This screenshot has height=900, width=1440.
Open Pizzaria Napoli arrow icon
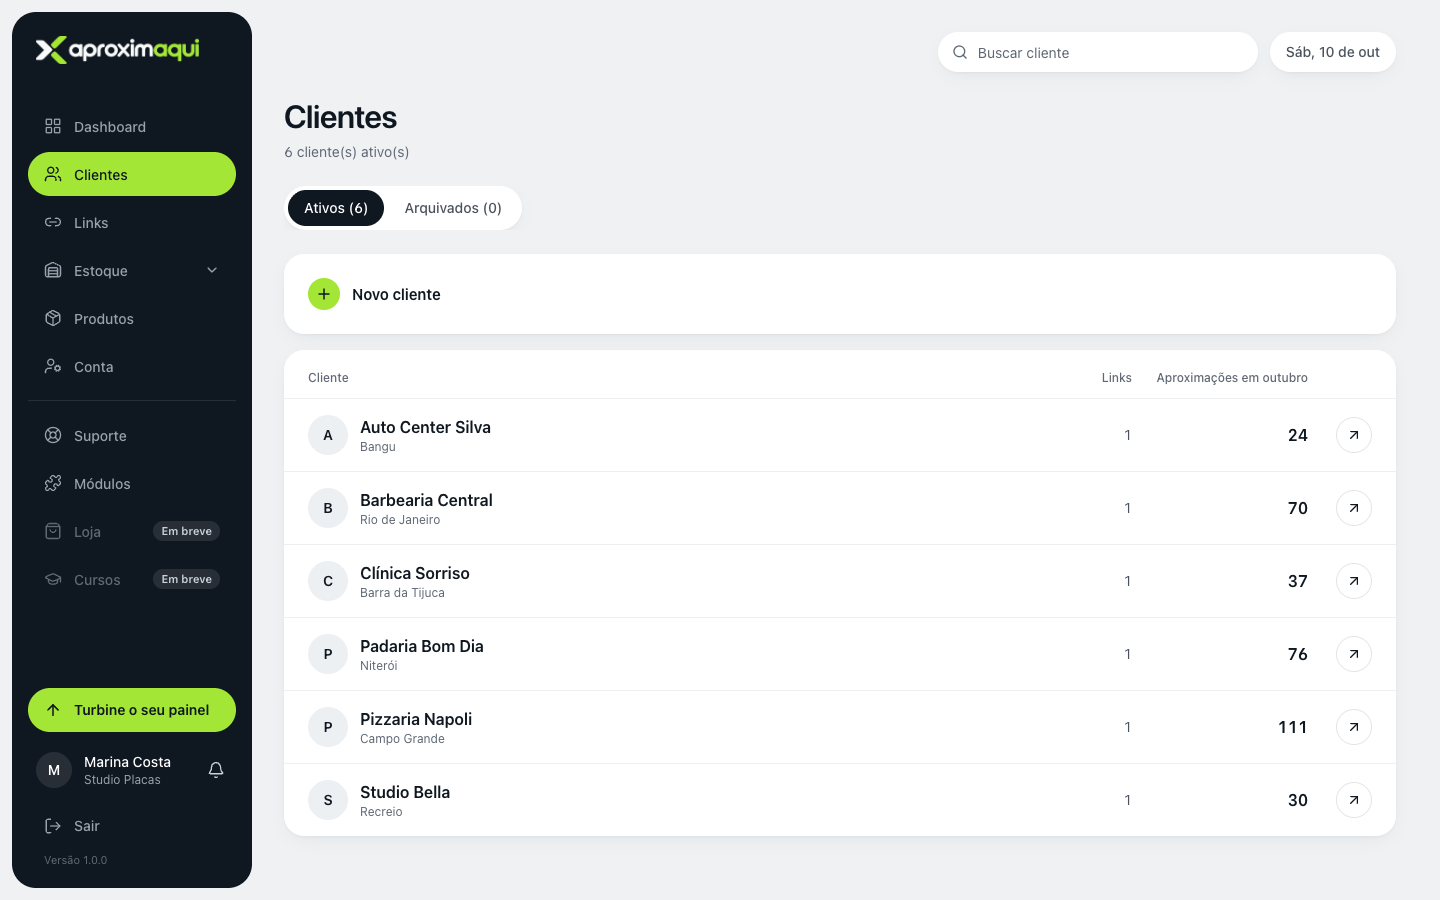pos(1354,727)
